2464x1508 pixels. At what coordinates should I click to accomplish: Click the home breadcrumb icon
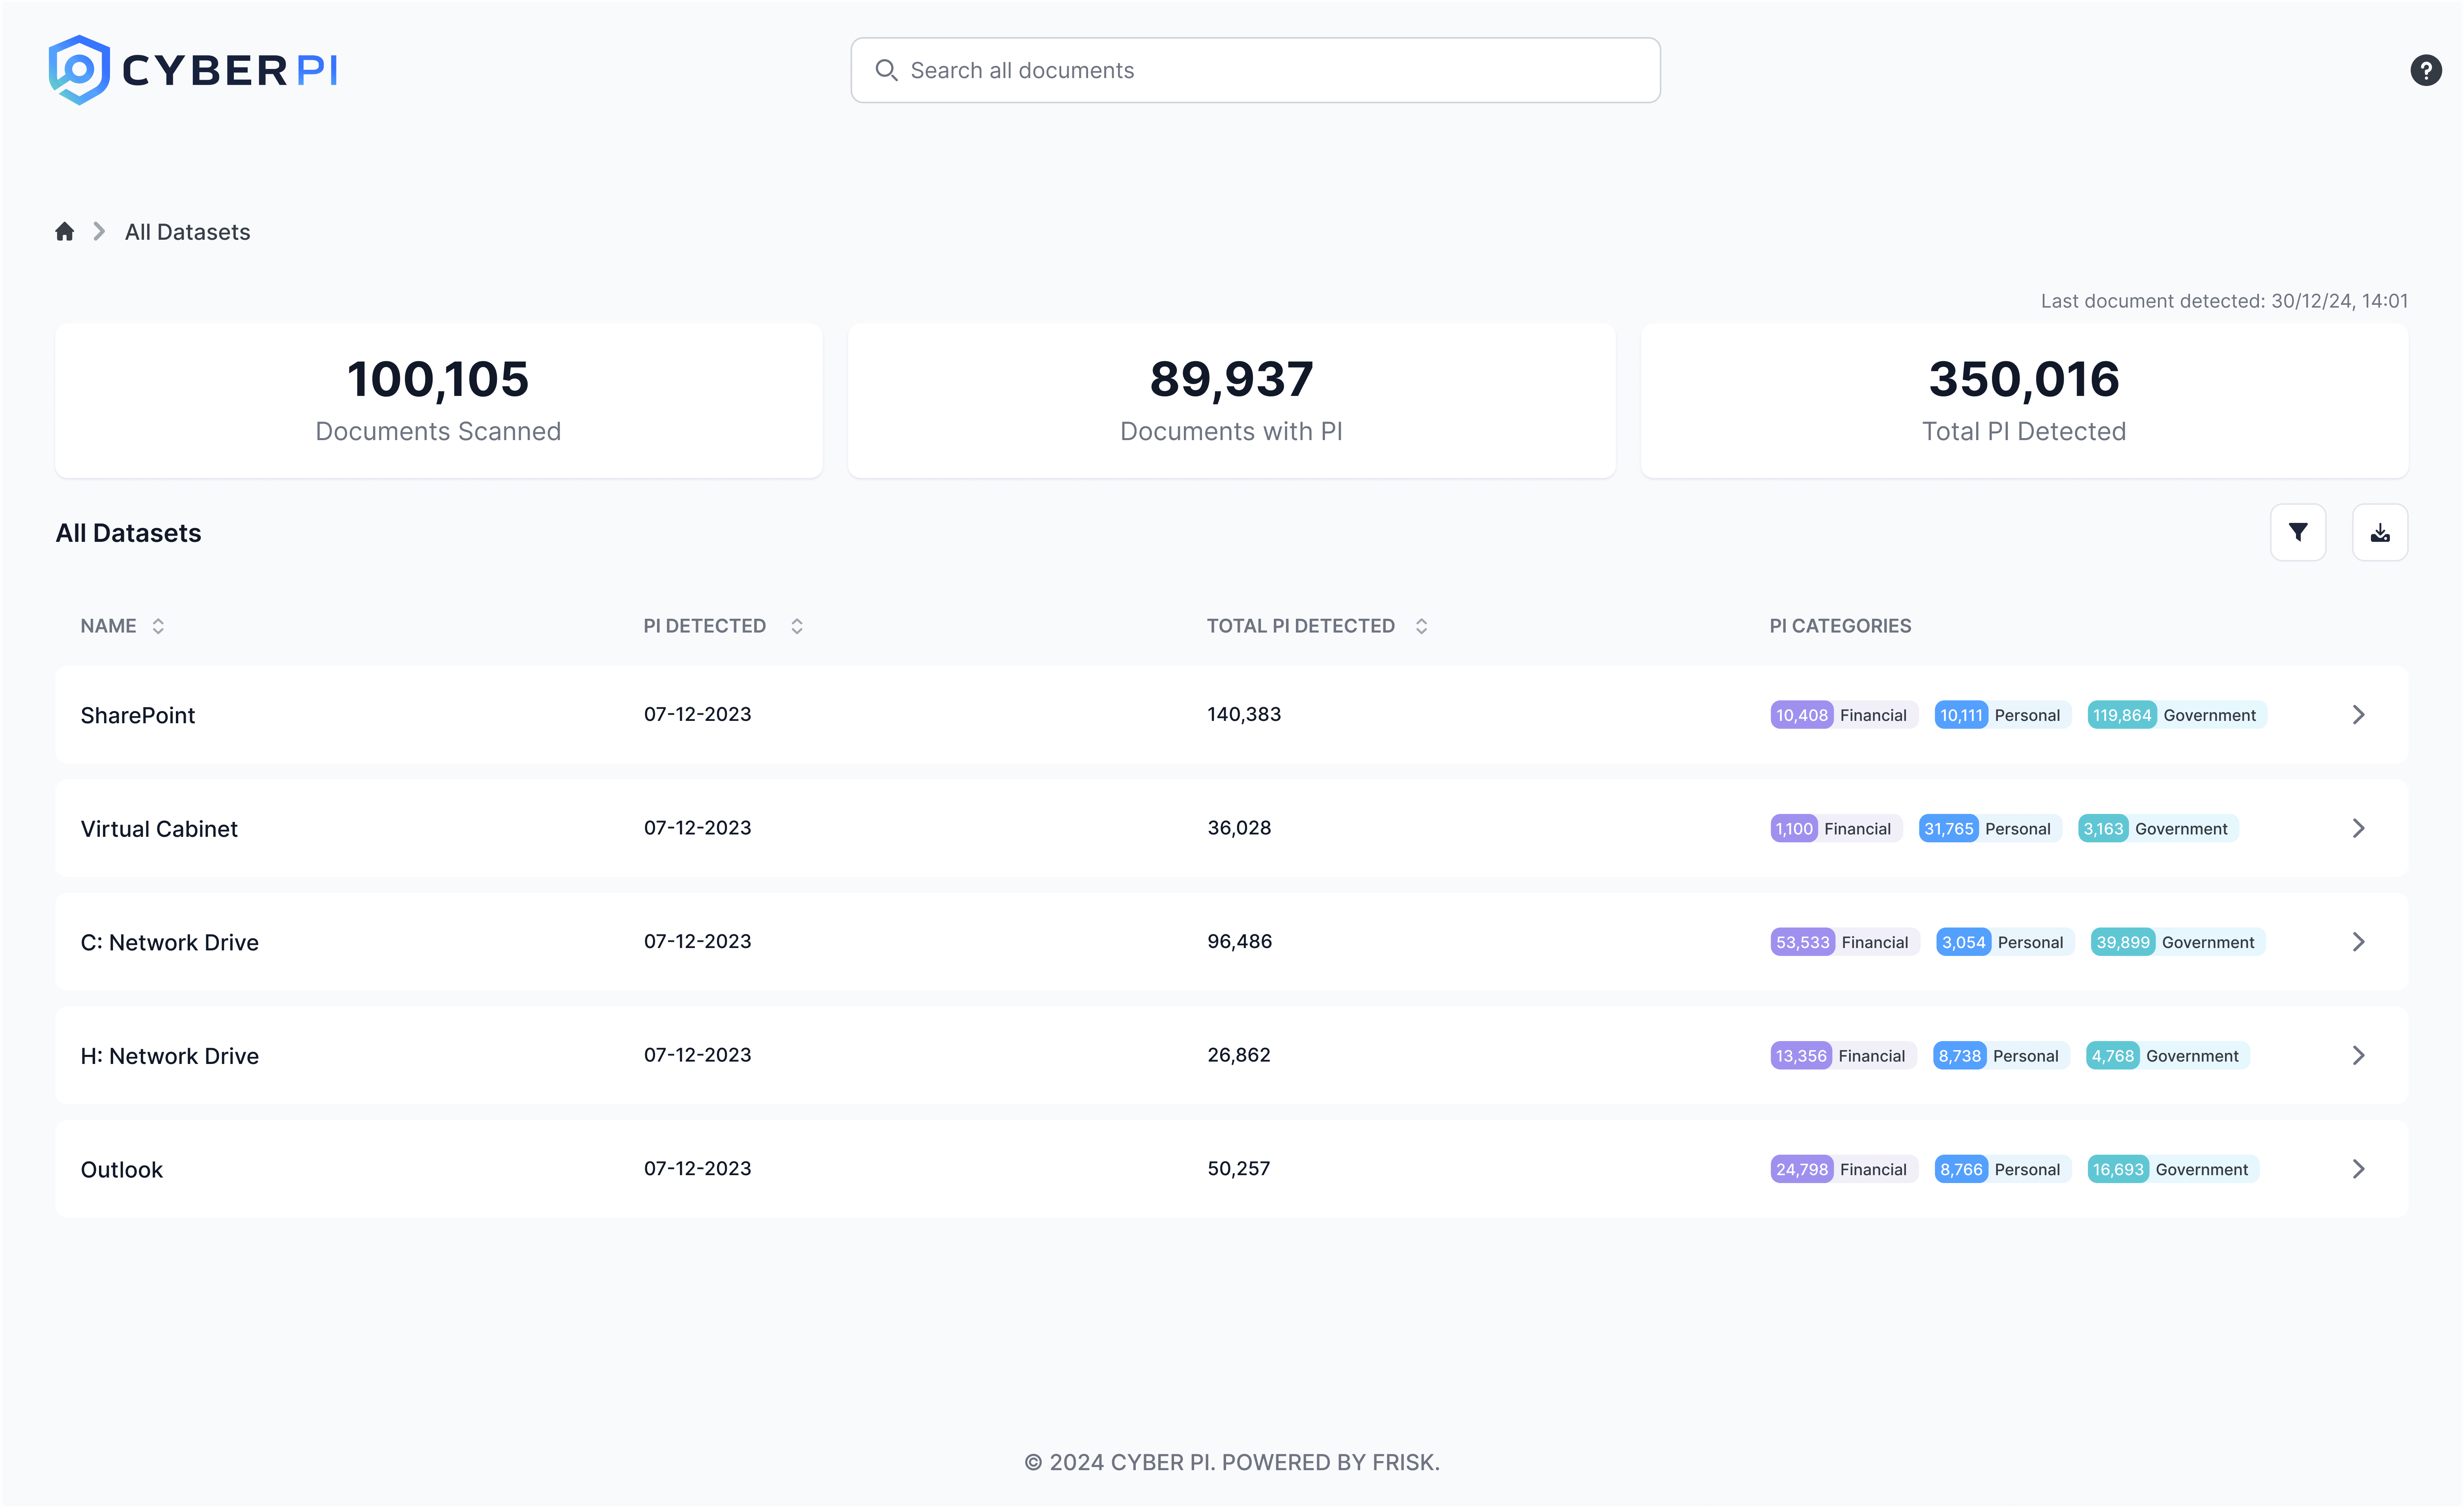(65, 232)
